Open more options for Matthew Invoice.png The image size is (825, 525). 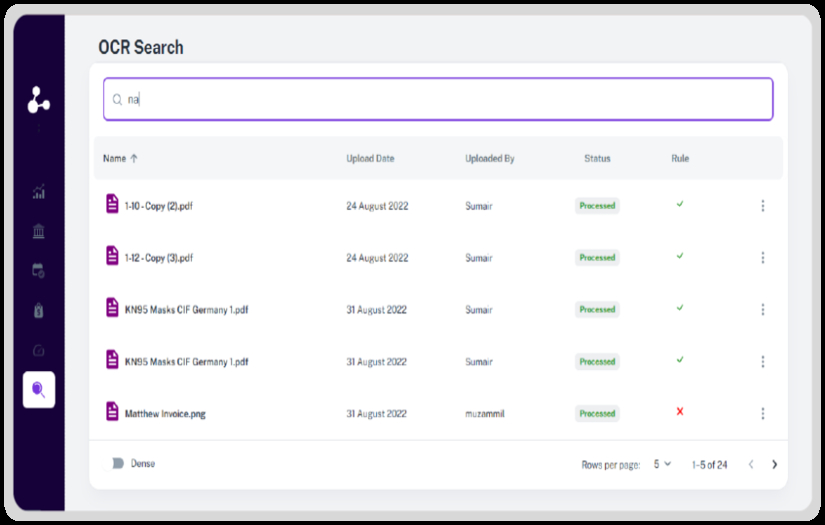coord(763,413)
